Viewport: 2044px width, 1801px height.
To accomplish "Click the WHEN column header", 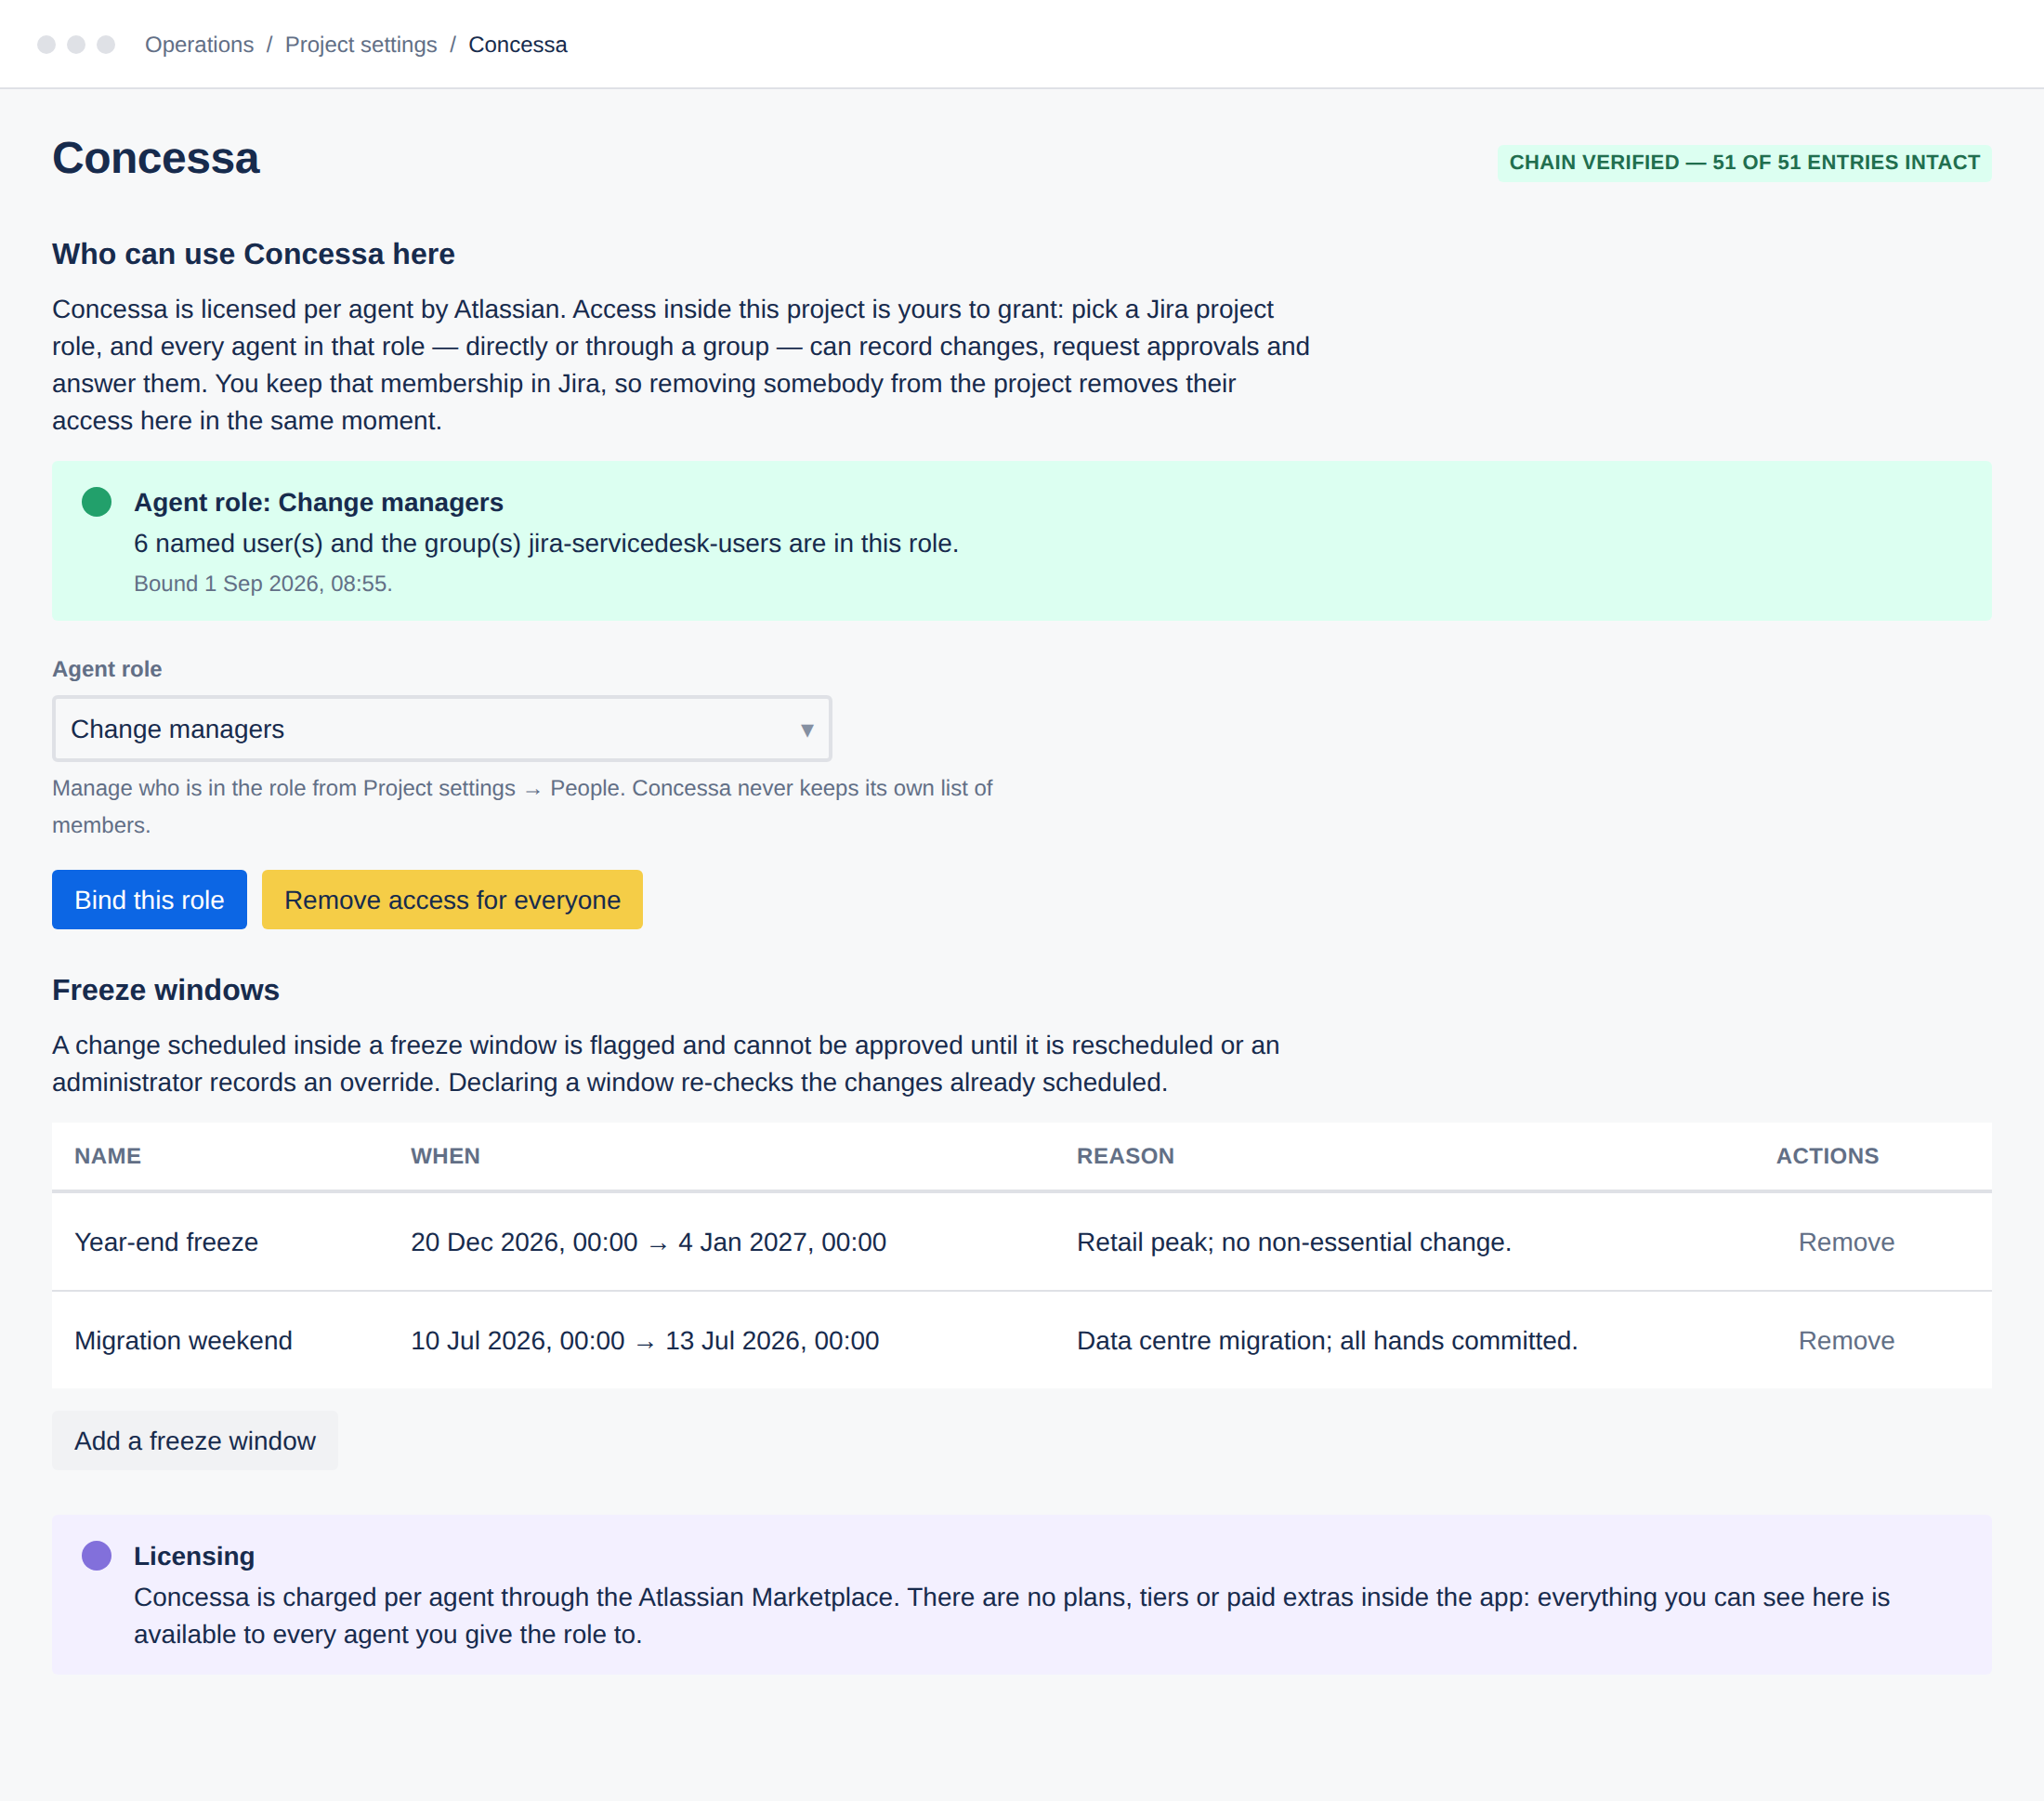I will 445,1156.
